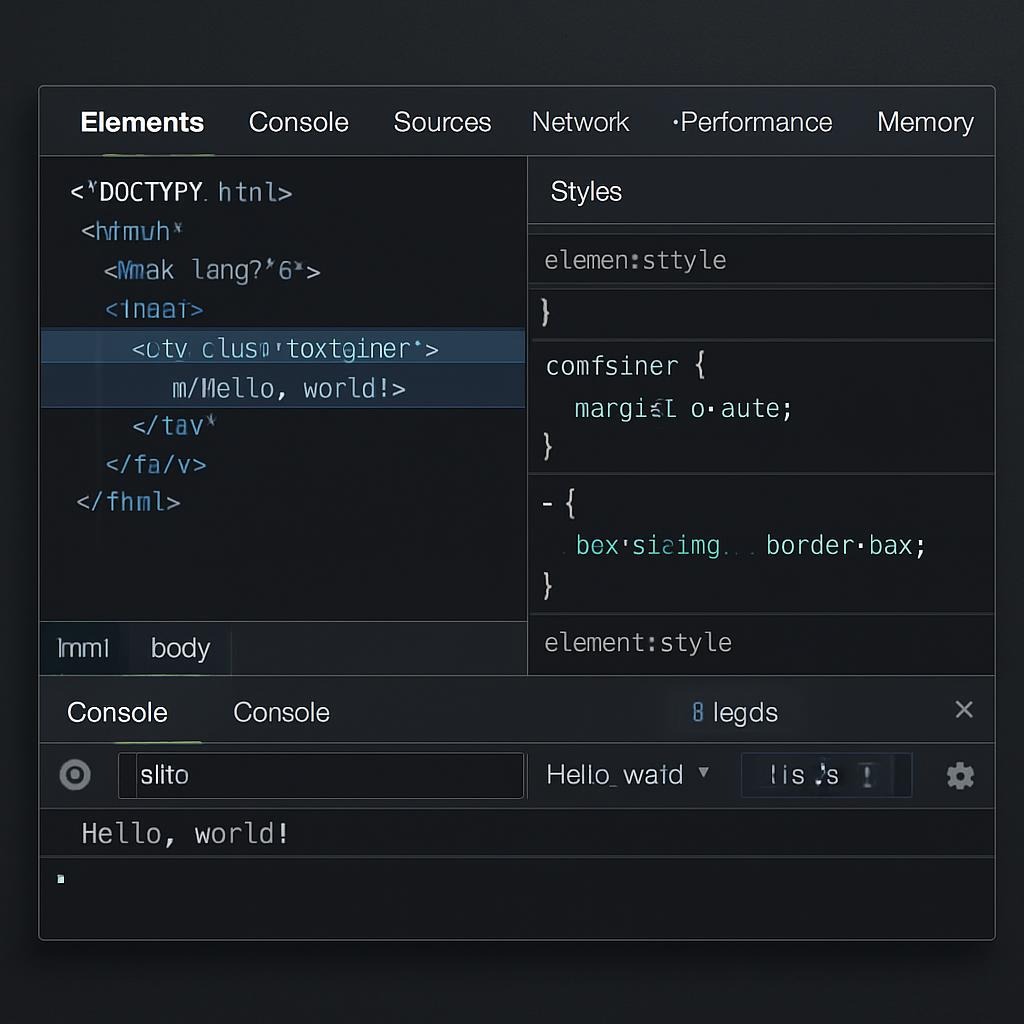Click the 8 legds issues counter

pos(735,712)
